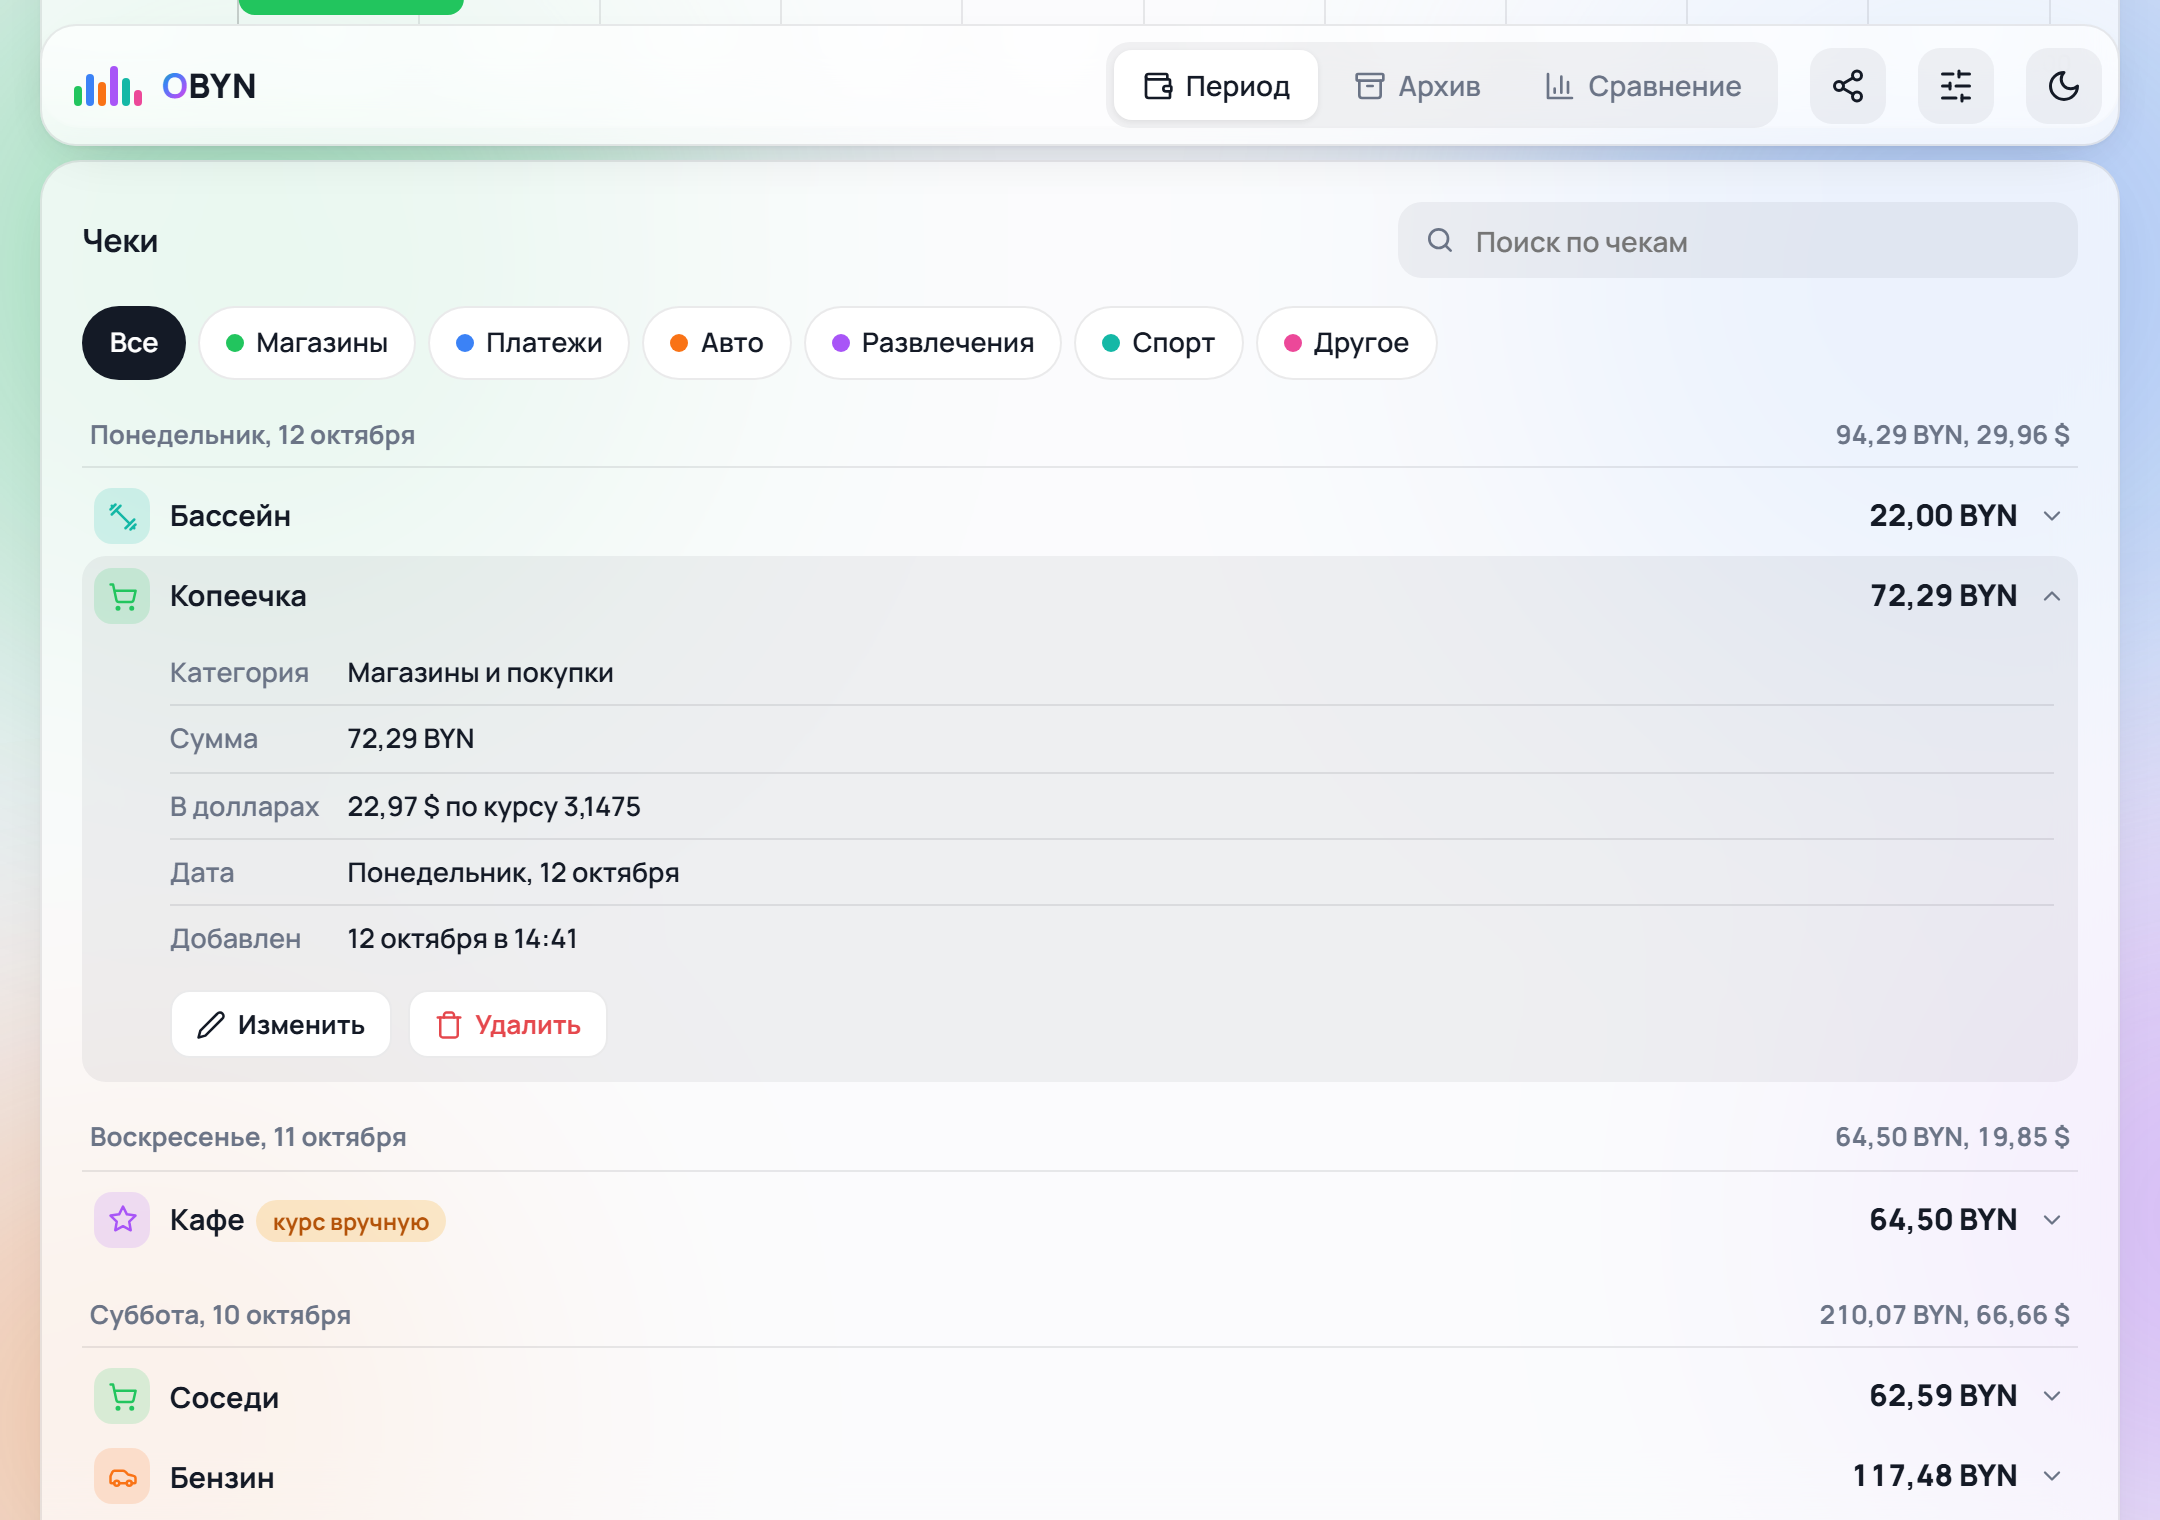Filter receipts by Авто
This screenshot has width=2160, height=1520.
[x=717, y=343]
